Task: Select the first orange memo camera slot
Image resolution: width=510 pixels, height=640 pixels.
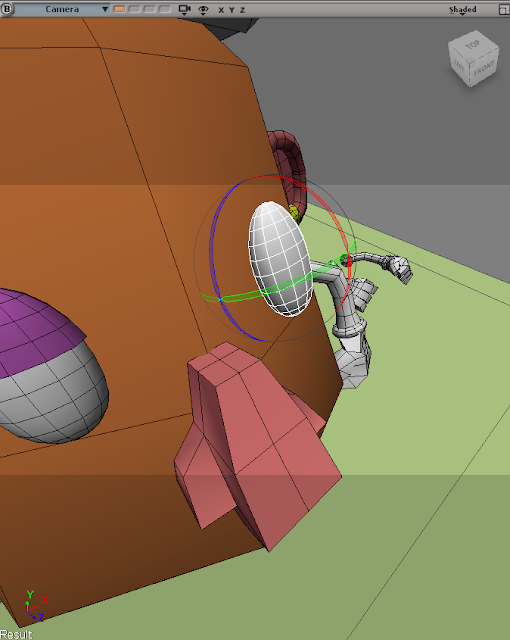Action: point(120,9)
